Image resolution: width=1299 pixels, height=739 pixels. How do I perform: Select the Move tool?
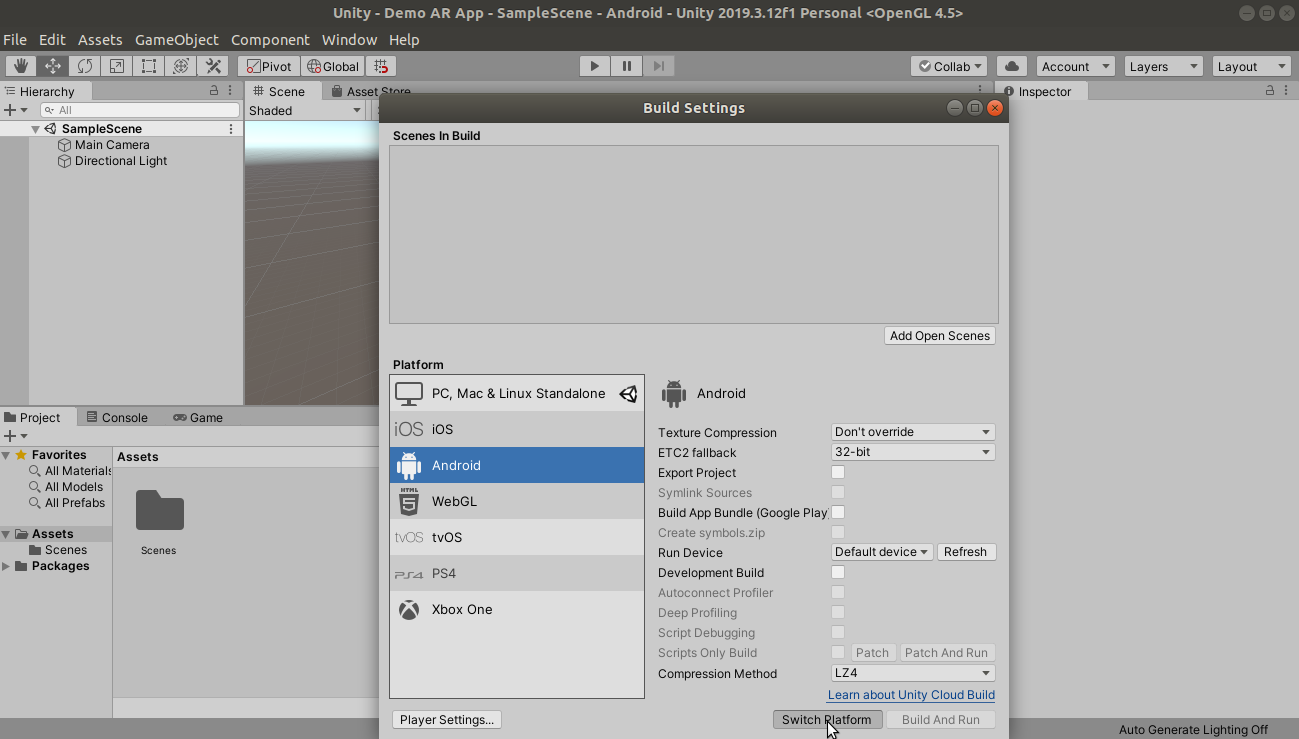(53, 66)
